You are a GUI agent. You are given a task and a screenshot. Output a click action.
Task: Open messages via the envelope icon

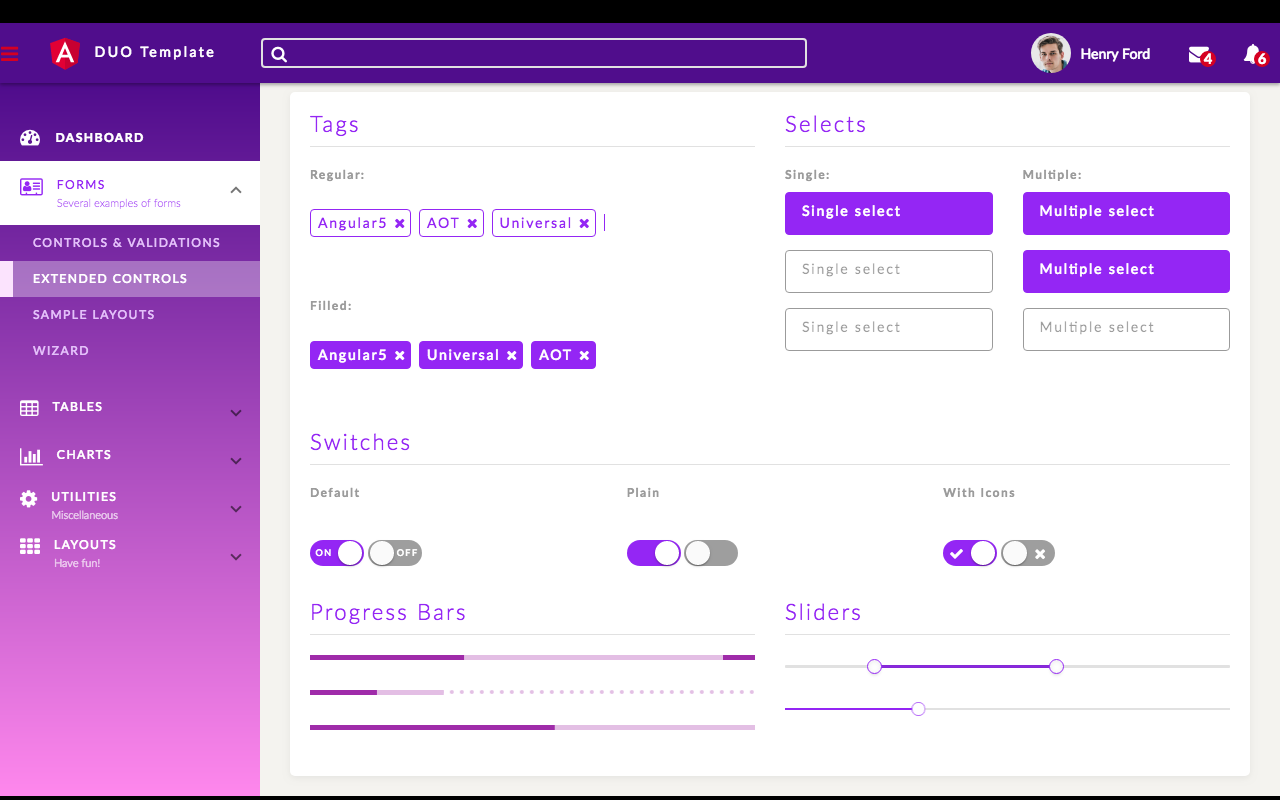pyautogui.click(x=1199, y=53)
